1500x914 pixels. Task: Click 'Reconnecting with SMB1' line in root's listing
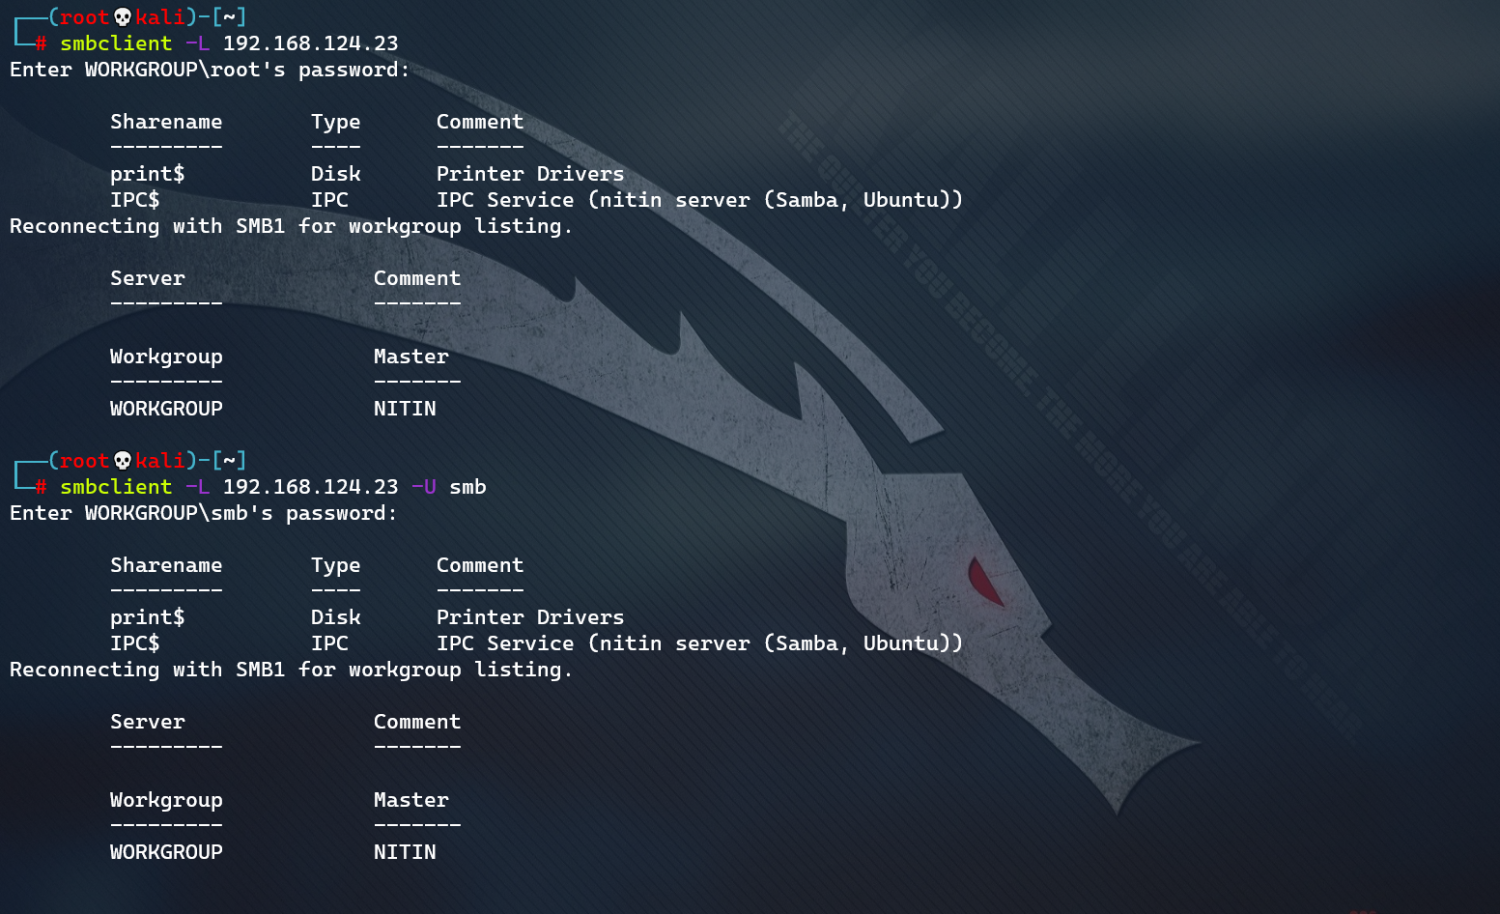tap(291, 227)
